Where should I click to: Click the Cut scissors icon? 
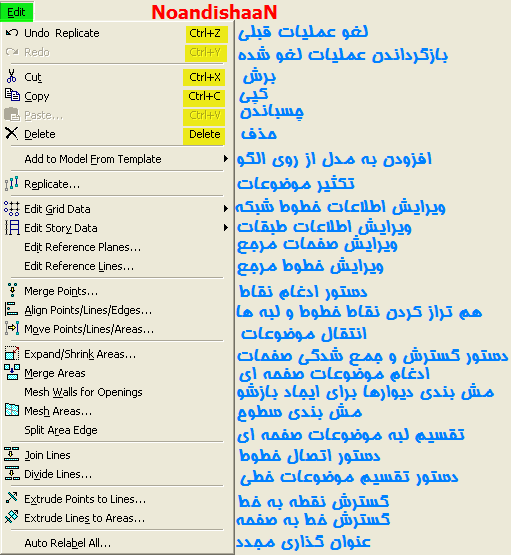(x=12, y=76)
